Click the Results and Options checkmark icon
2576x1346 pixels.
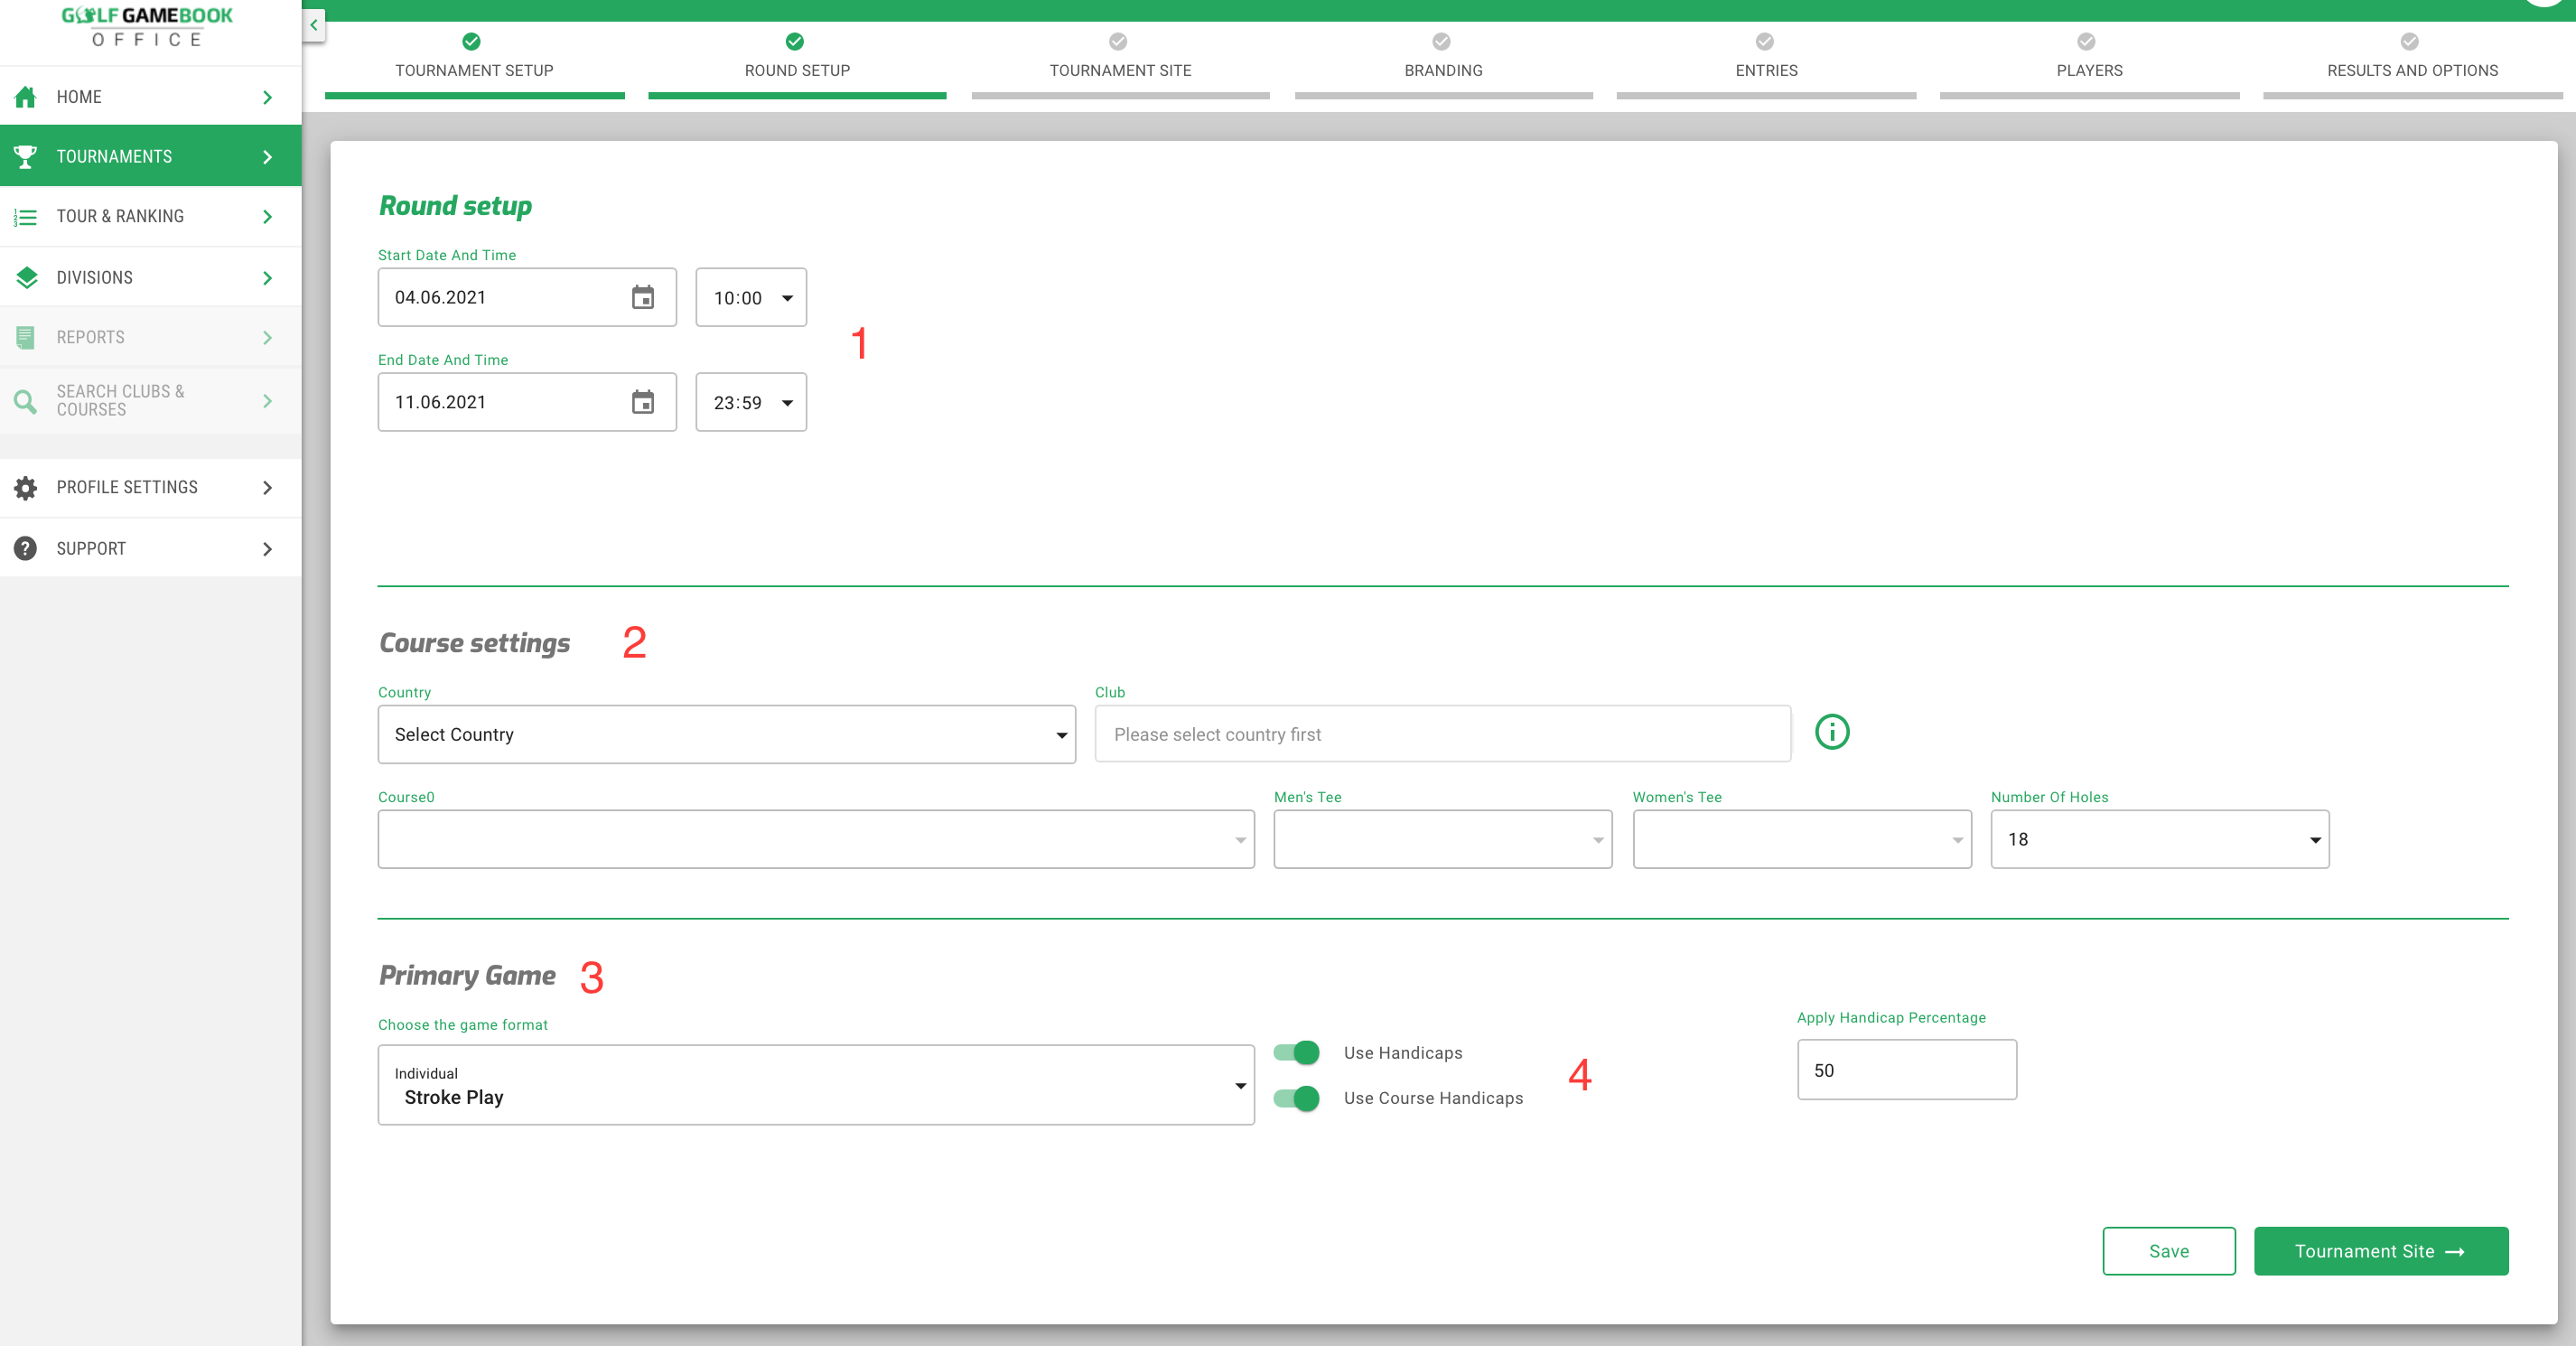(2410, 41)
